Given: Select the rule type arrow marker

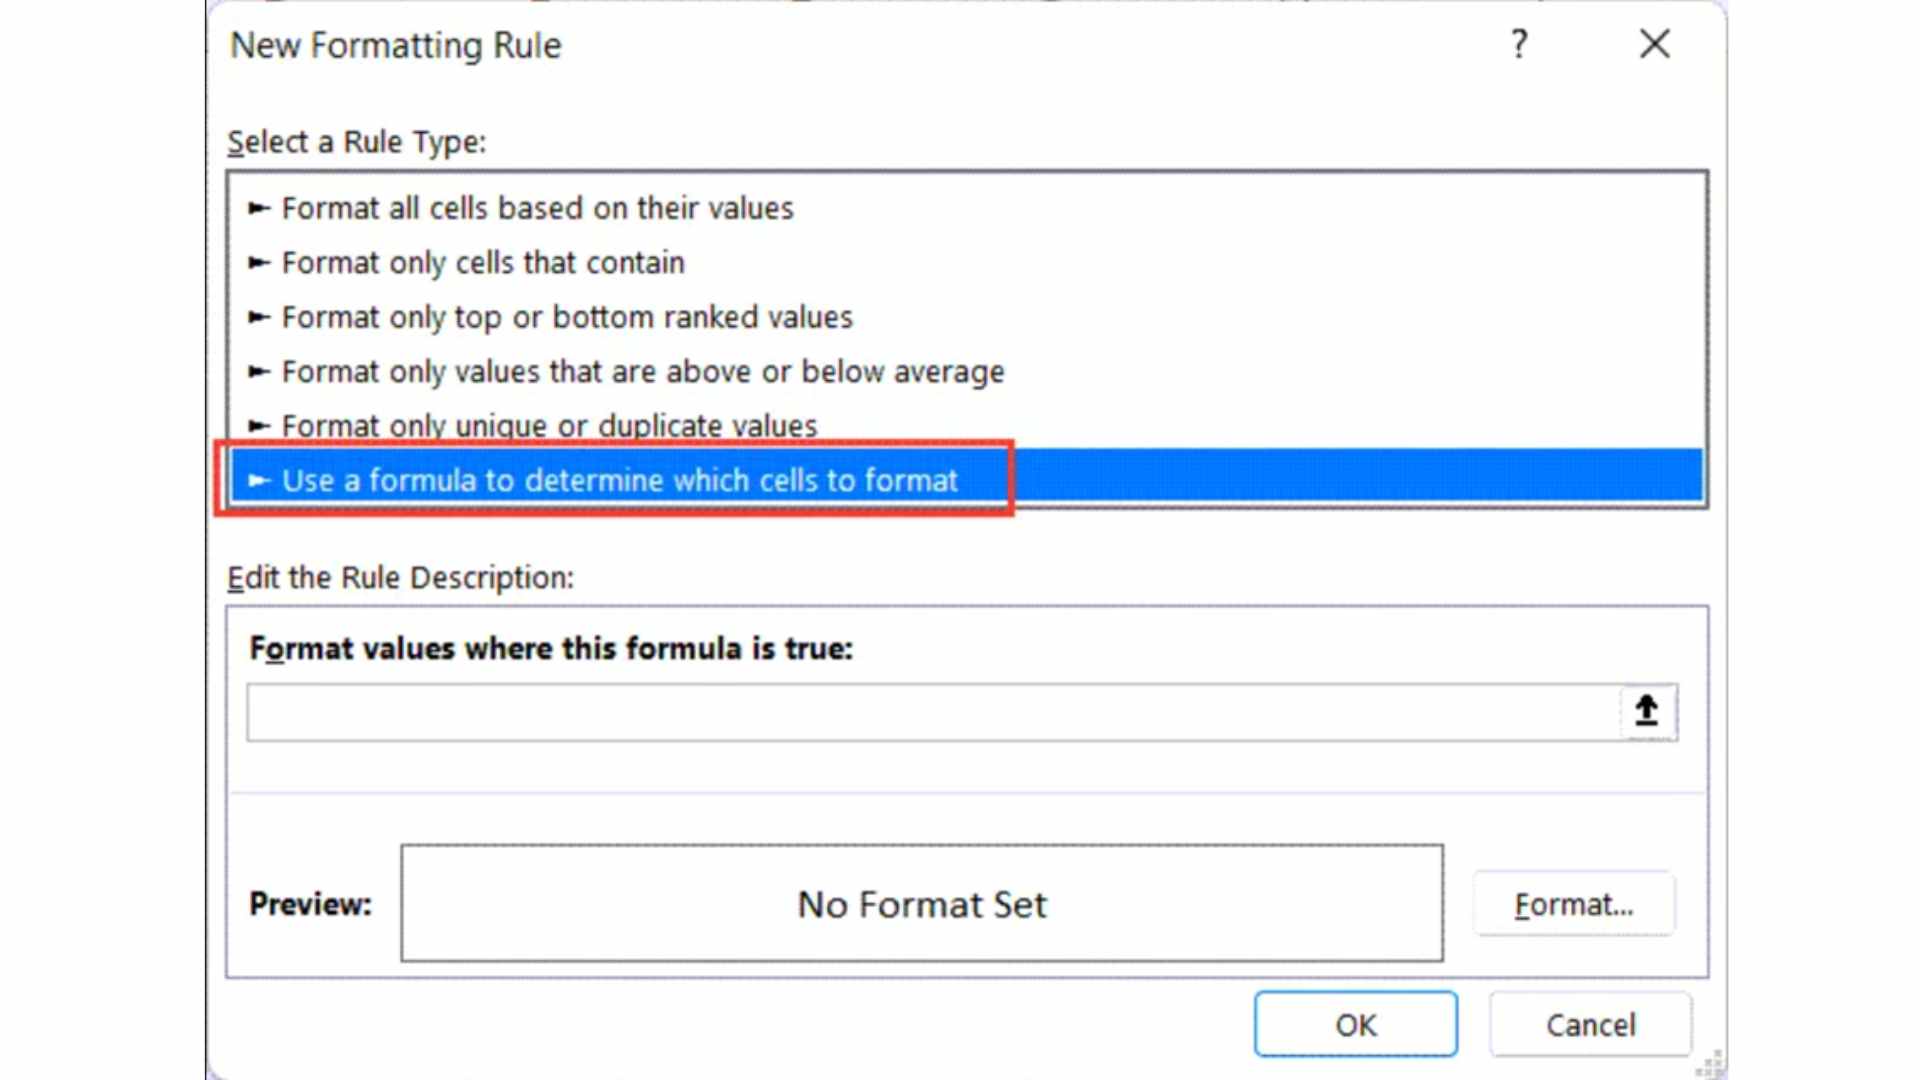Looking at the screenshot, I should click(258, 480).
